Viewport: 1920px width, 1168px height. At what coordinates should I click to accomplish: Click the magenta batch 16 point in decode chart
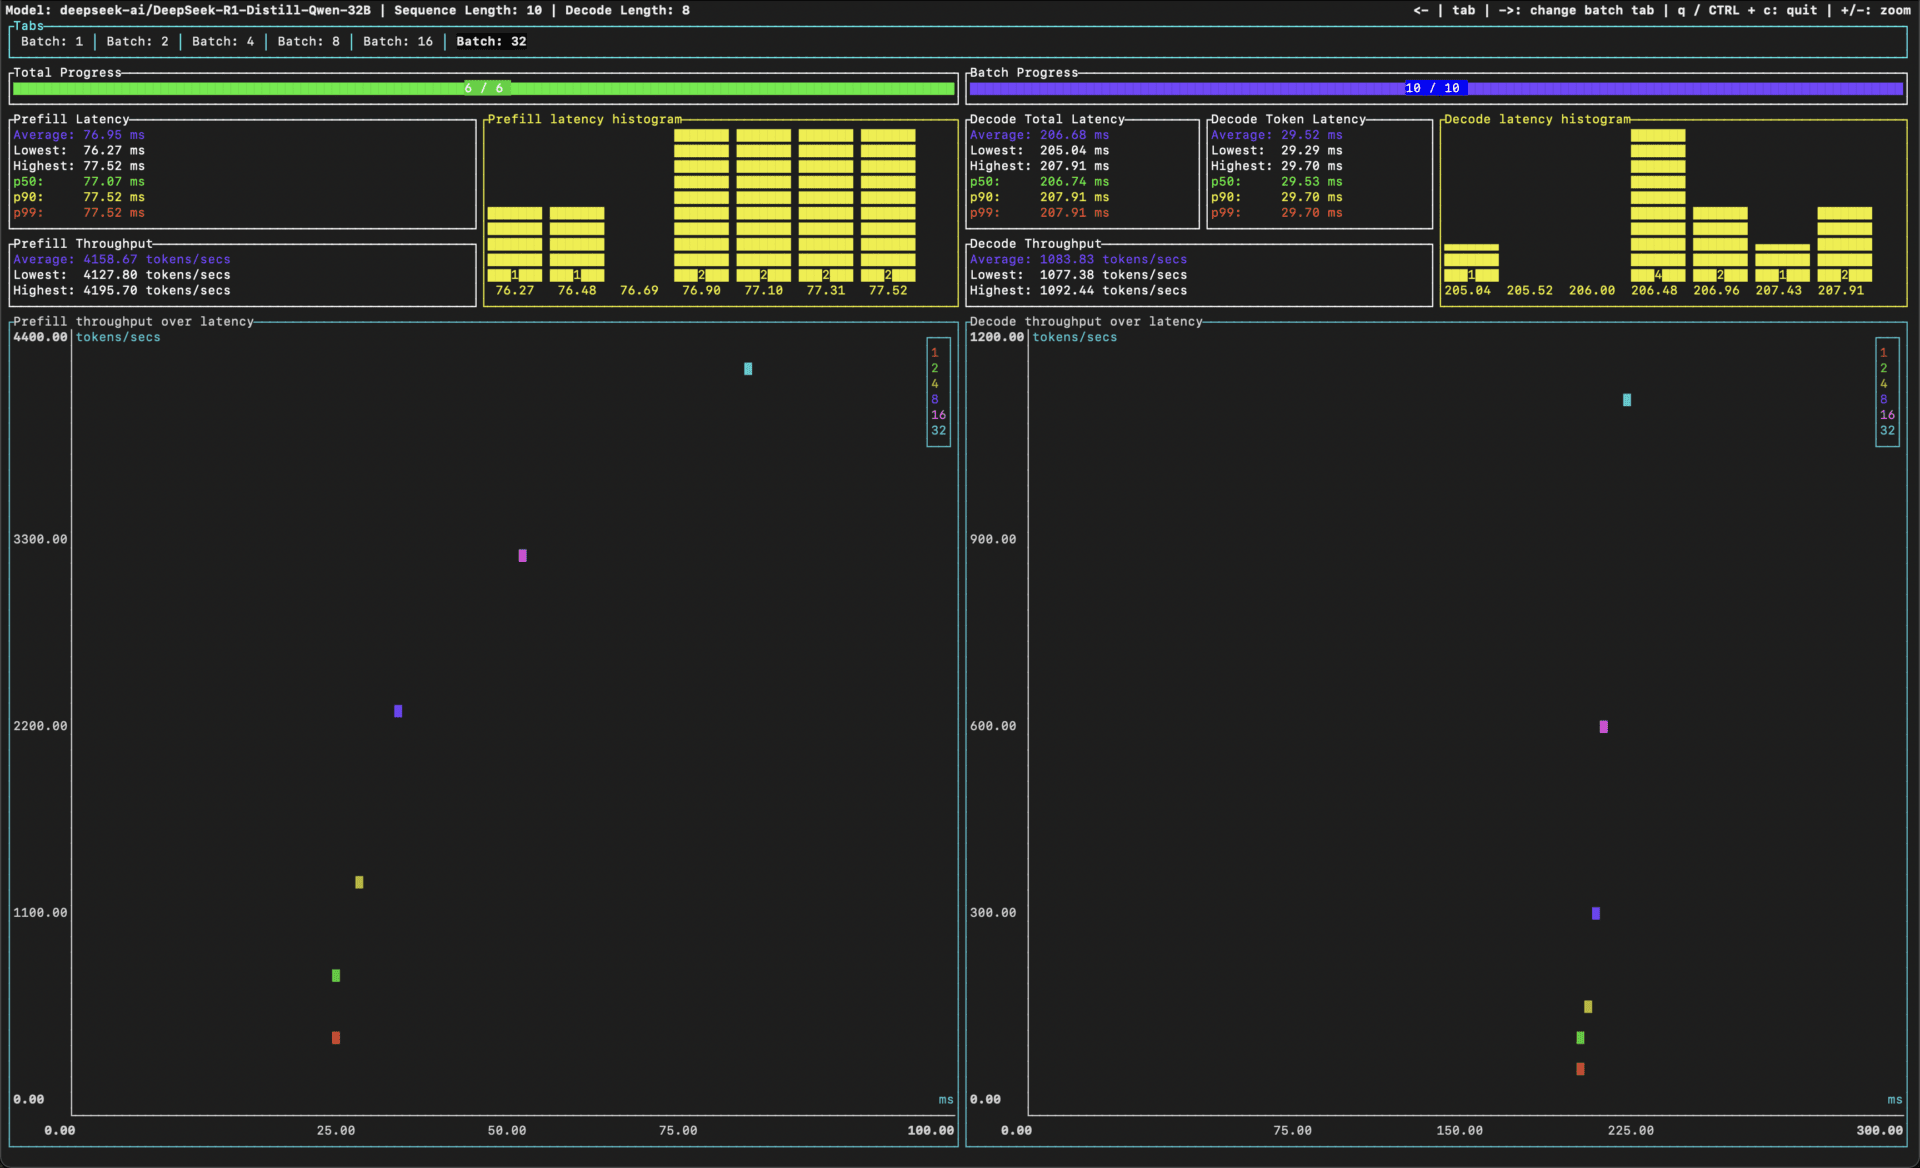click(1604, 727)
